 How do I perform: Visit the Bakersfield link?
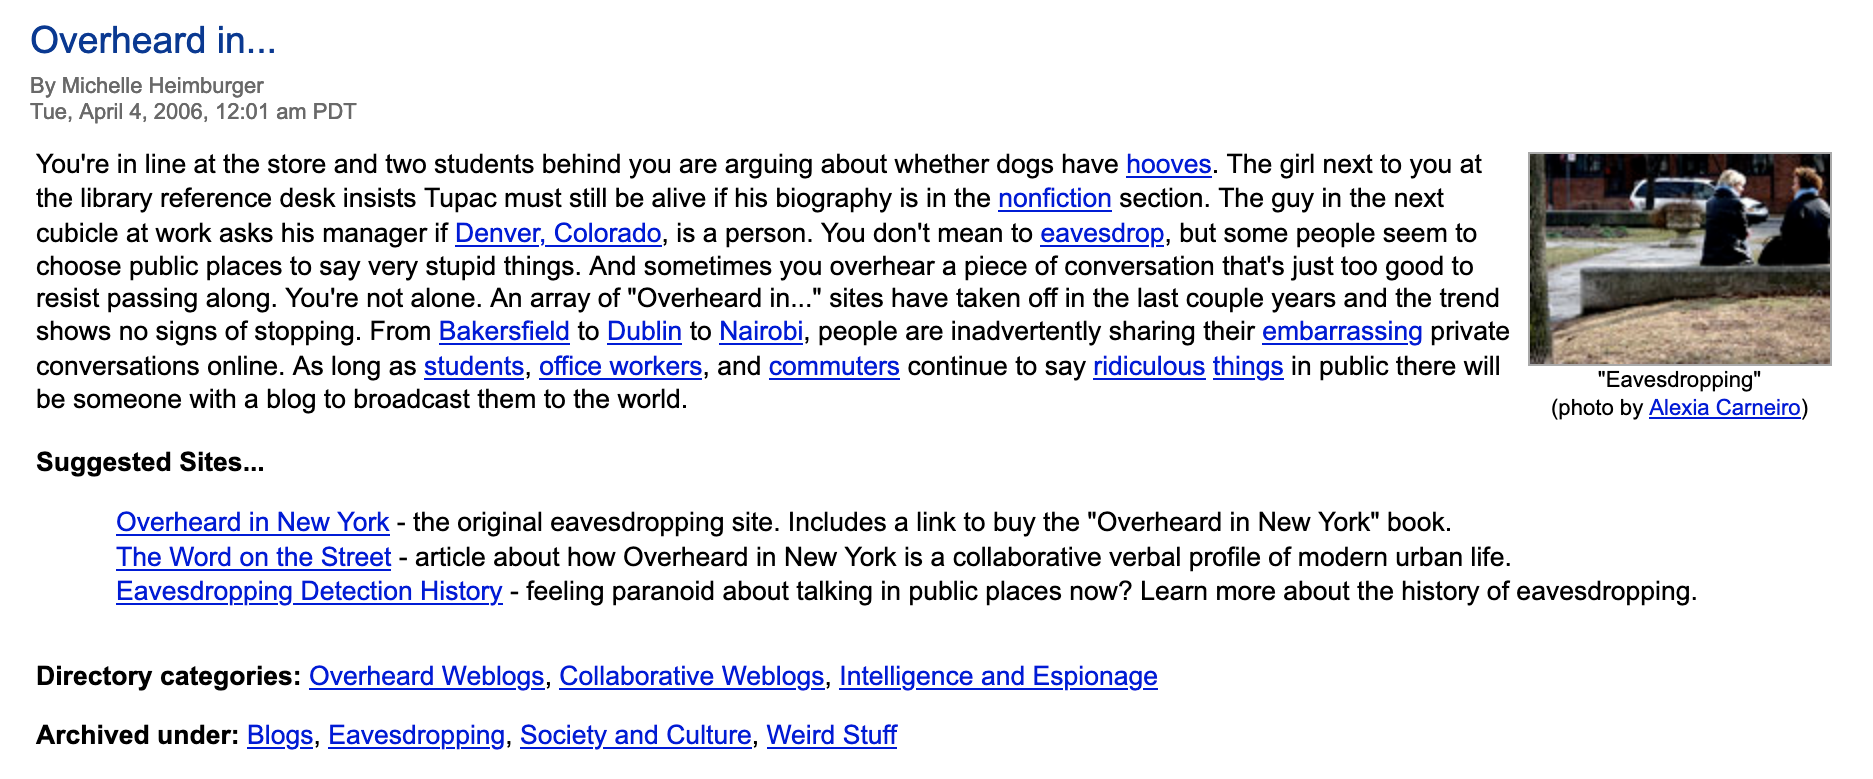(x=504, y=331)
